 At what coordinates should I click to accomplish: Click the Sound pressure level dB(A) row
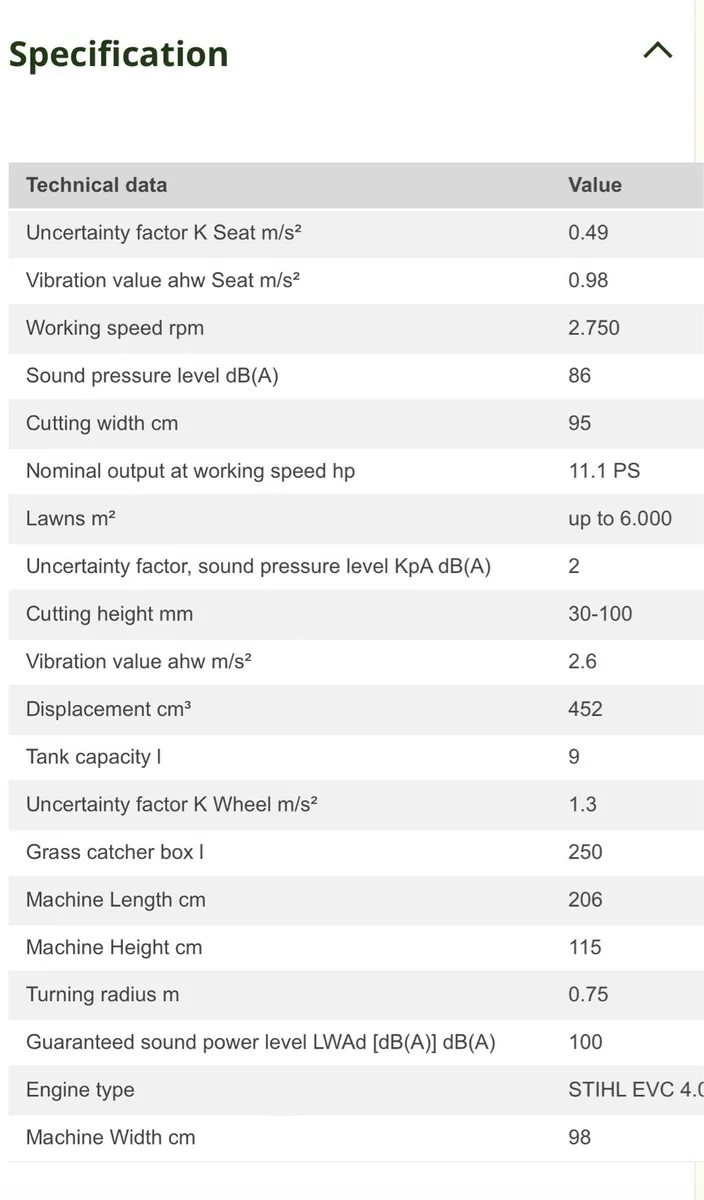356,375
